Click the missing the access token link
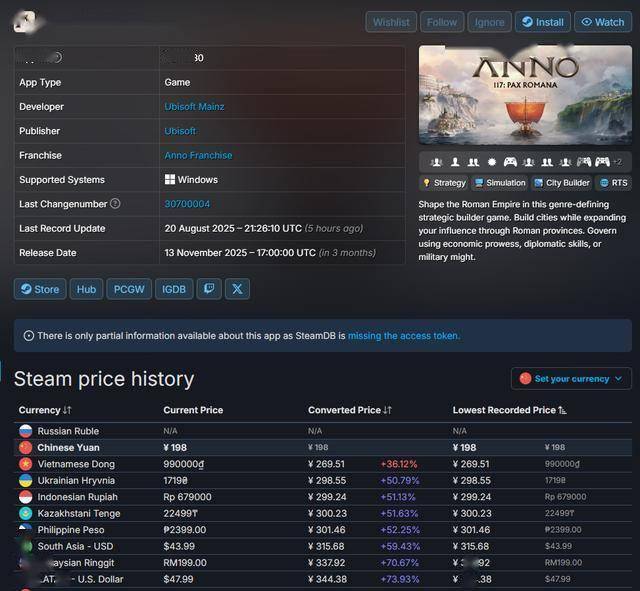 coord(404,336)
